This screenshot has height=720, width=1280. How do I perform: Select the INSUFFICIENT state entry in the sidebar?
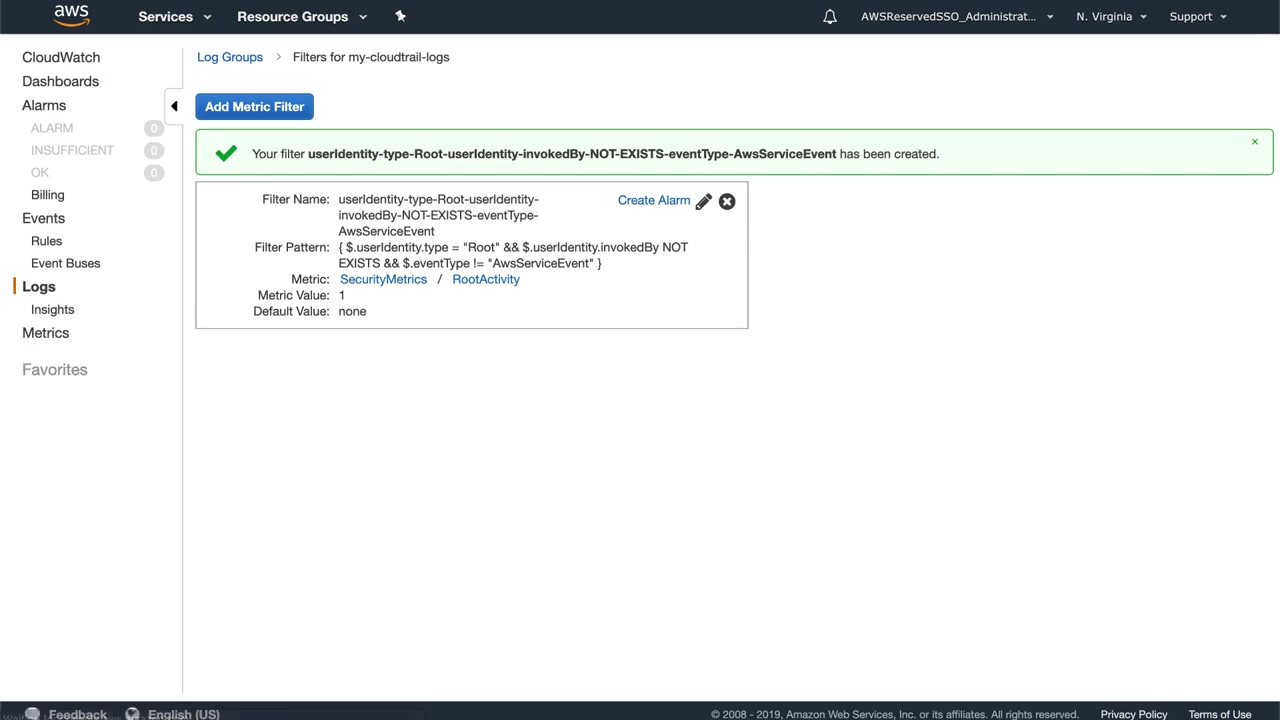[72, 150]
